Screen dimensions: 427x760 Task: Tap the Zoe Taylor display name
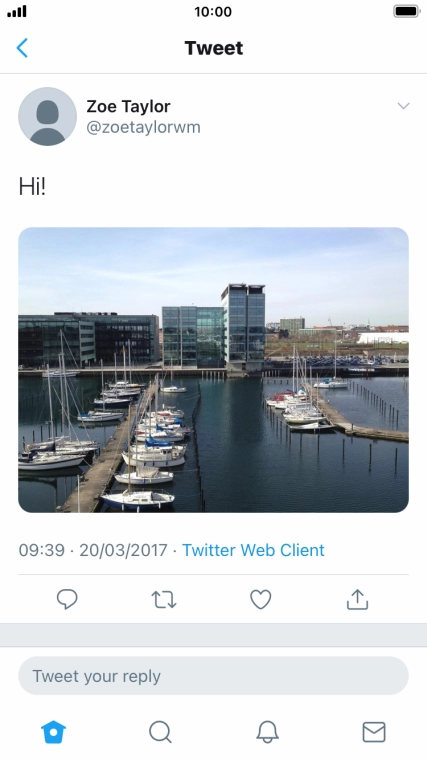(128, 106)
